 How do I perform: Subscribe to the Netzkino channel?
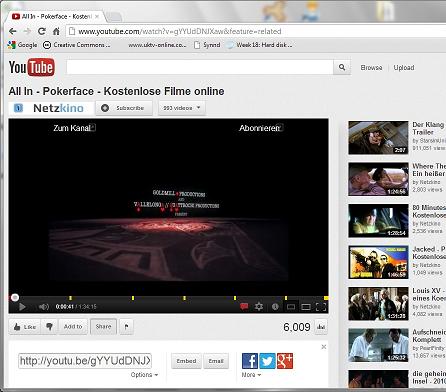pyautogui.click(x=124, y=108)
